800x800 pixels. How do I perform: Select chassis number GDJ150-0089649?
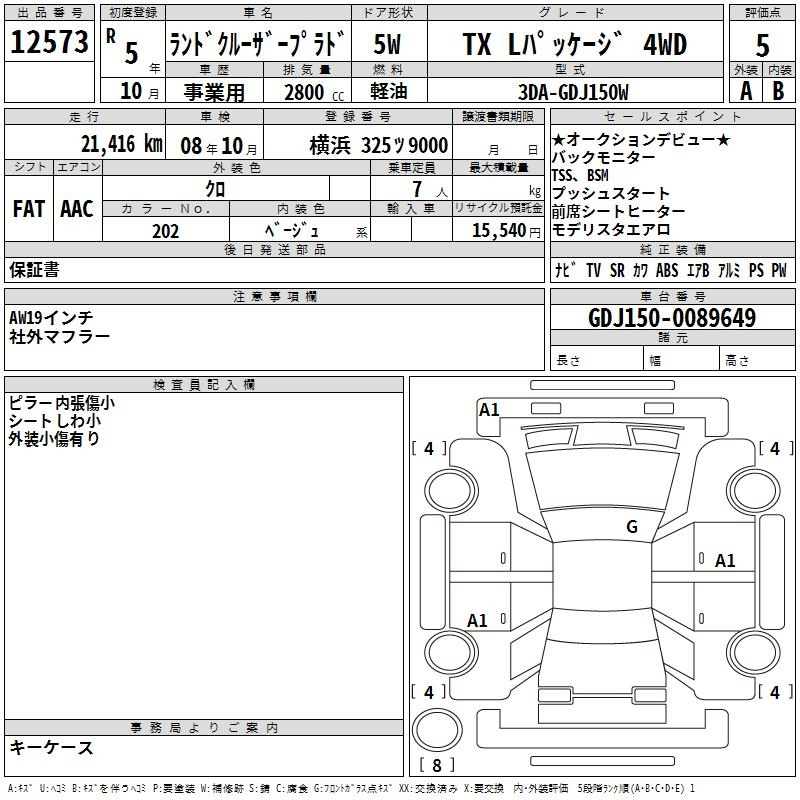point(672,318)
